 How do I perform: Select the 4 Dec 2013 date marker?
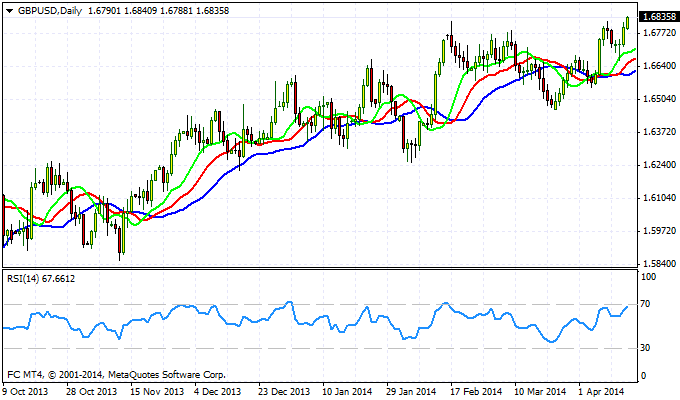coord(217,392)
